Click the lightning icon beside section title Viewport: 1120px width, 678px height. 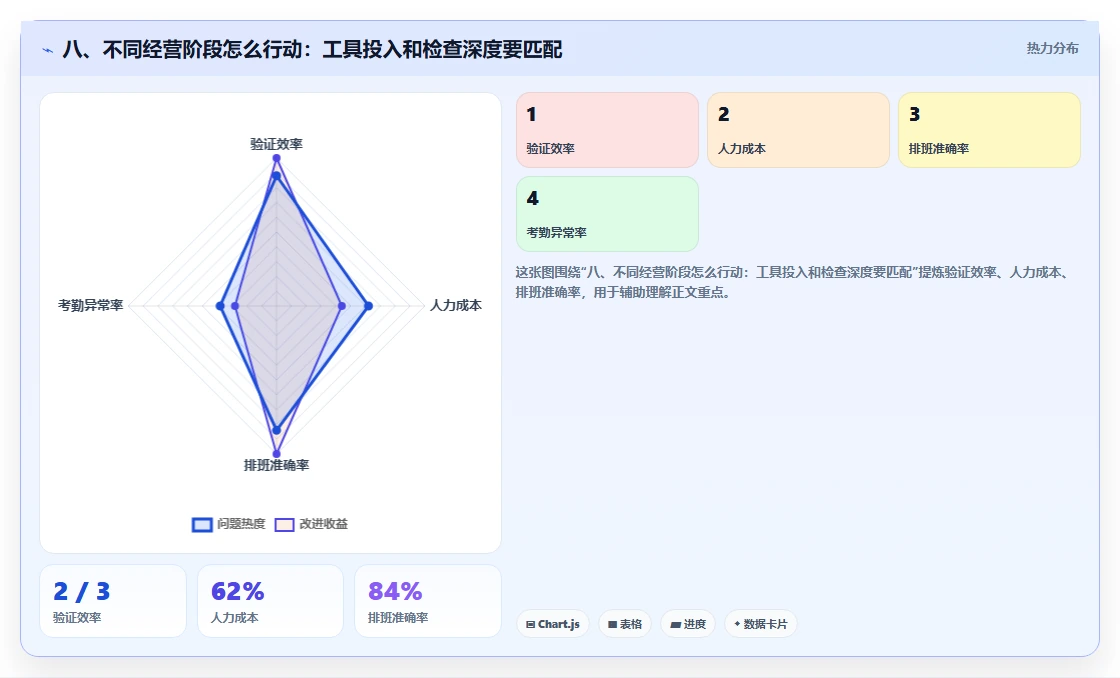pyautogui.click(x=48, y=51)
